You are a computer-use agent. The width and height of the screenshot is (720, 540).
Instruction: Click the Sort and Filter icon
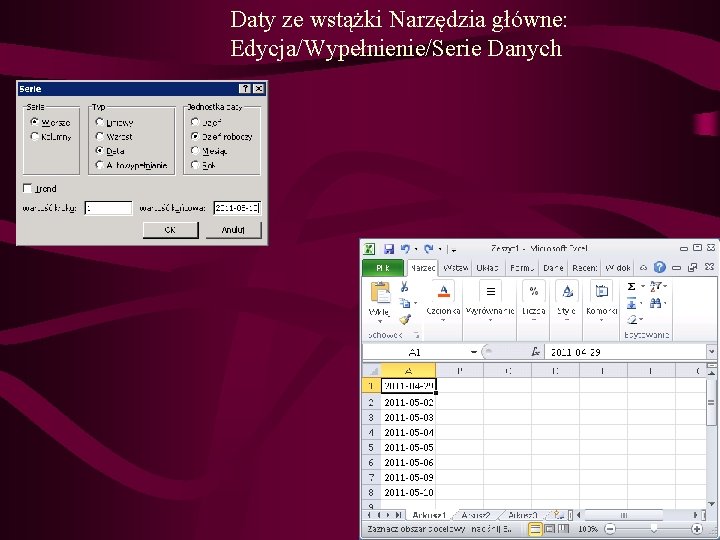coord(655,286)
